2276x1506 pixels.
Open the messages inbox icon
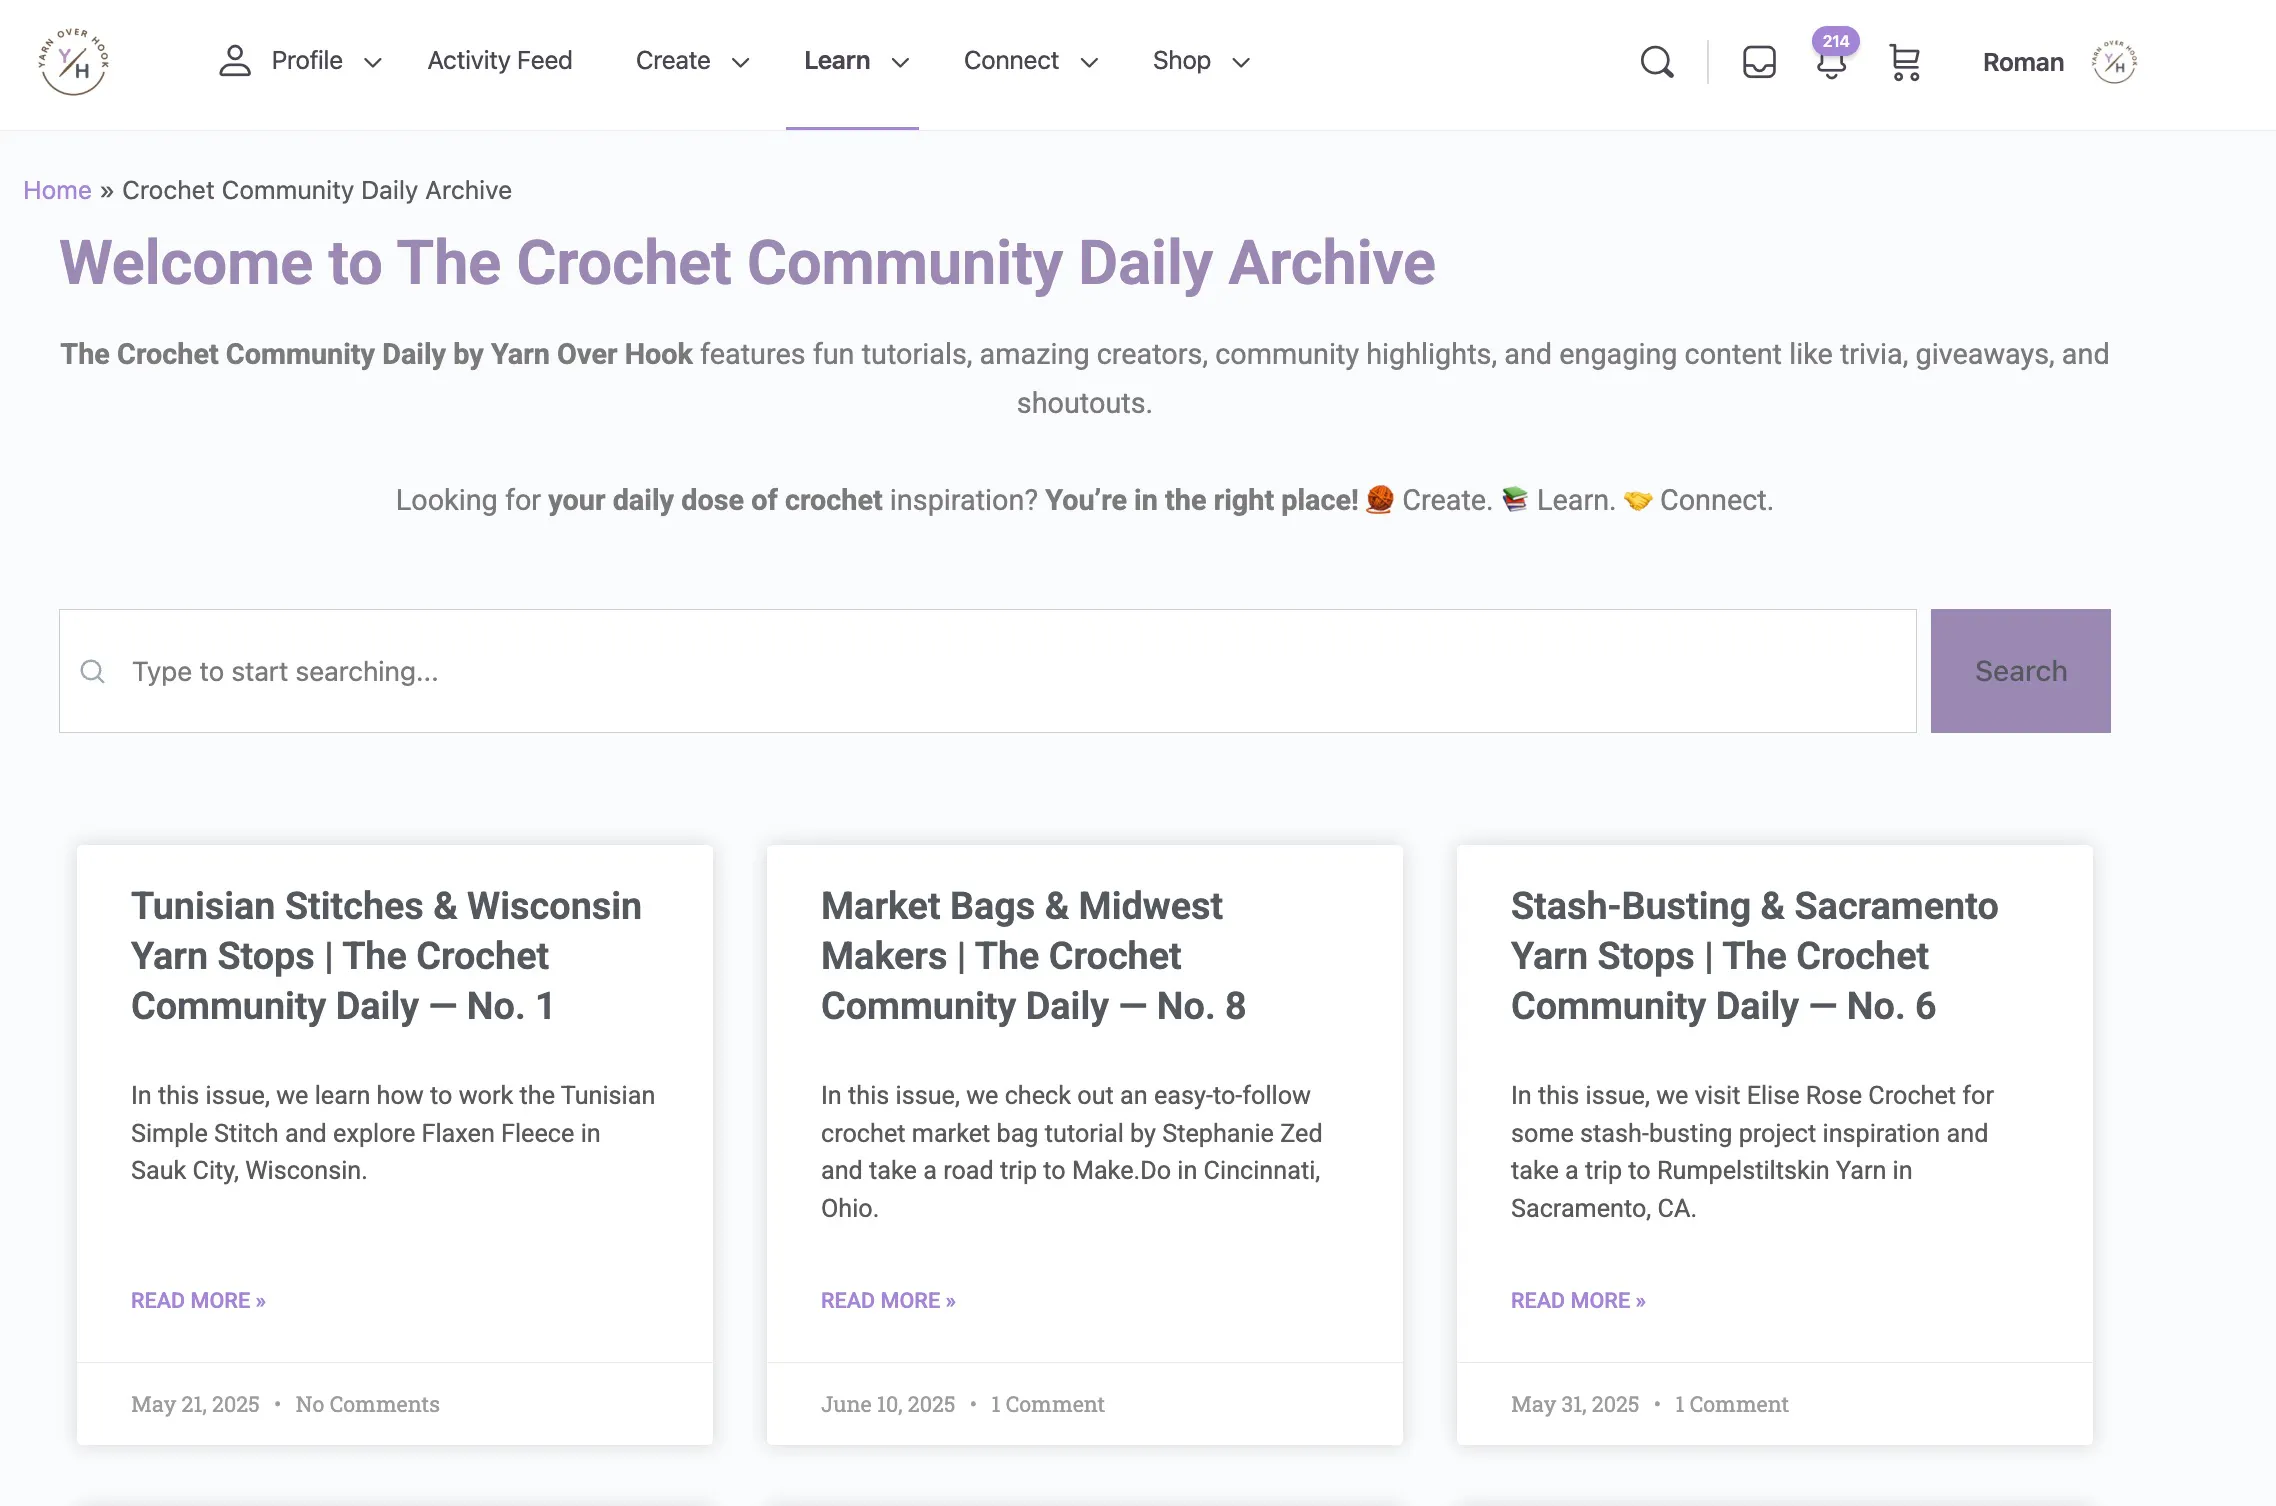1759,62
